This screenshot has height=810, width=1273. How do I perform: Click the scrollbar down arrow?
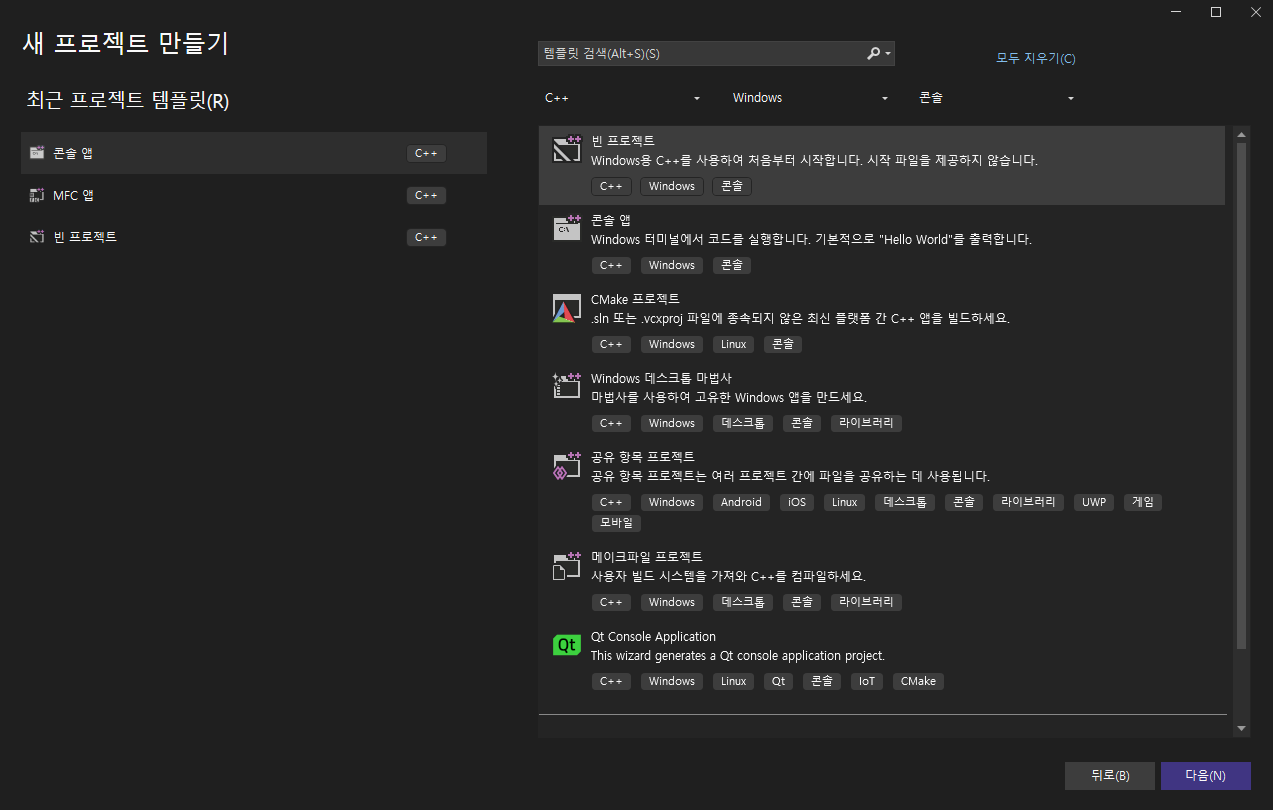pyautogui.click(x=1241, y=729)
